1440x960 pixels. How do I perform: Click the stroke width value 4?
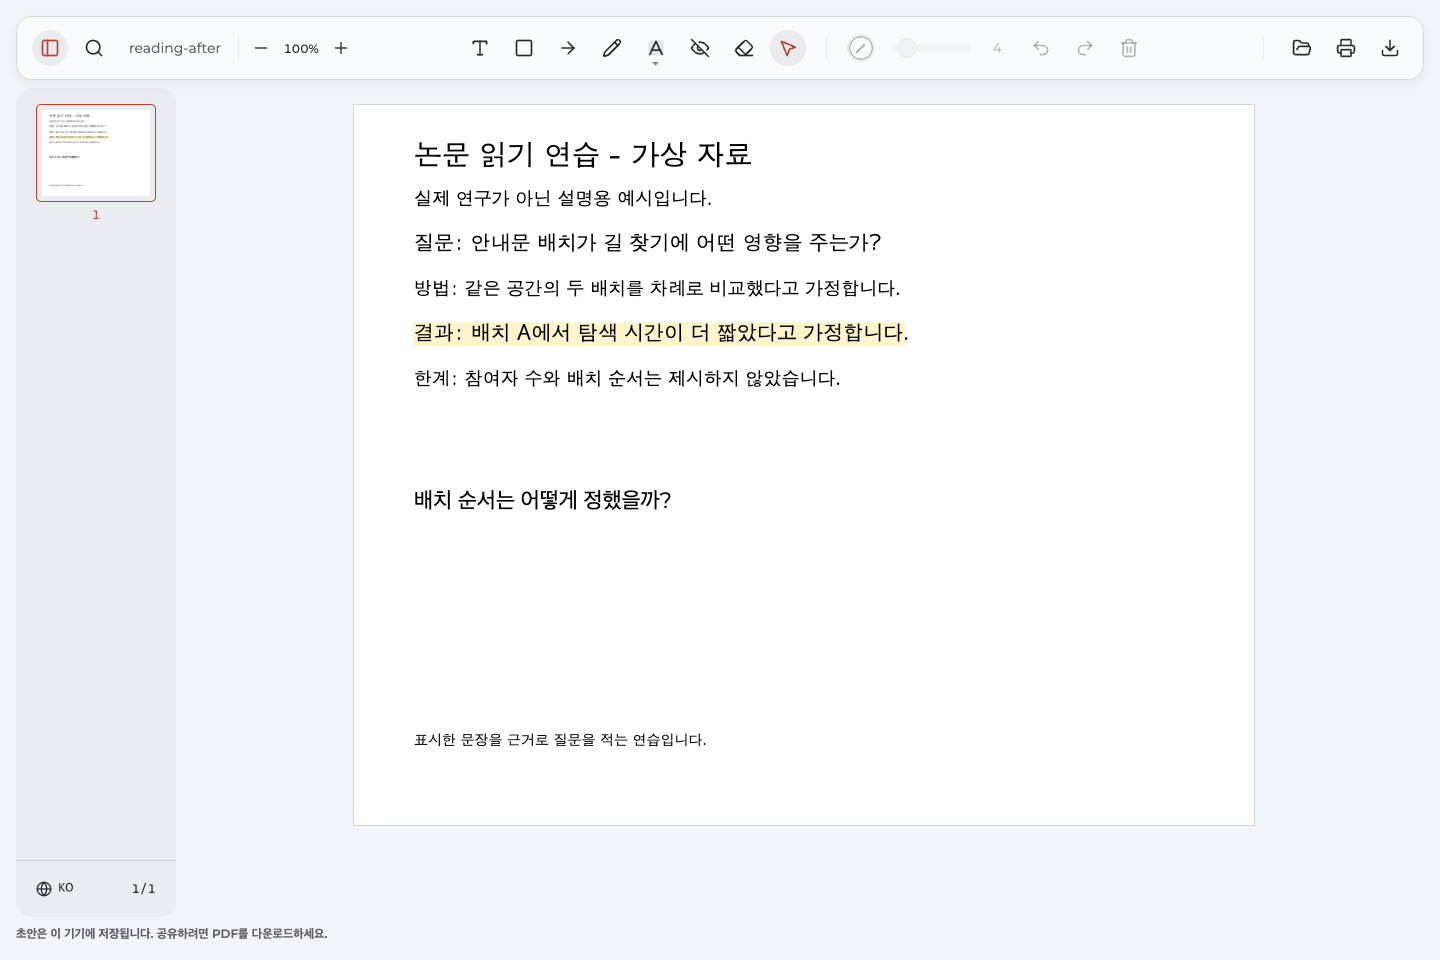coord(997,48)
